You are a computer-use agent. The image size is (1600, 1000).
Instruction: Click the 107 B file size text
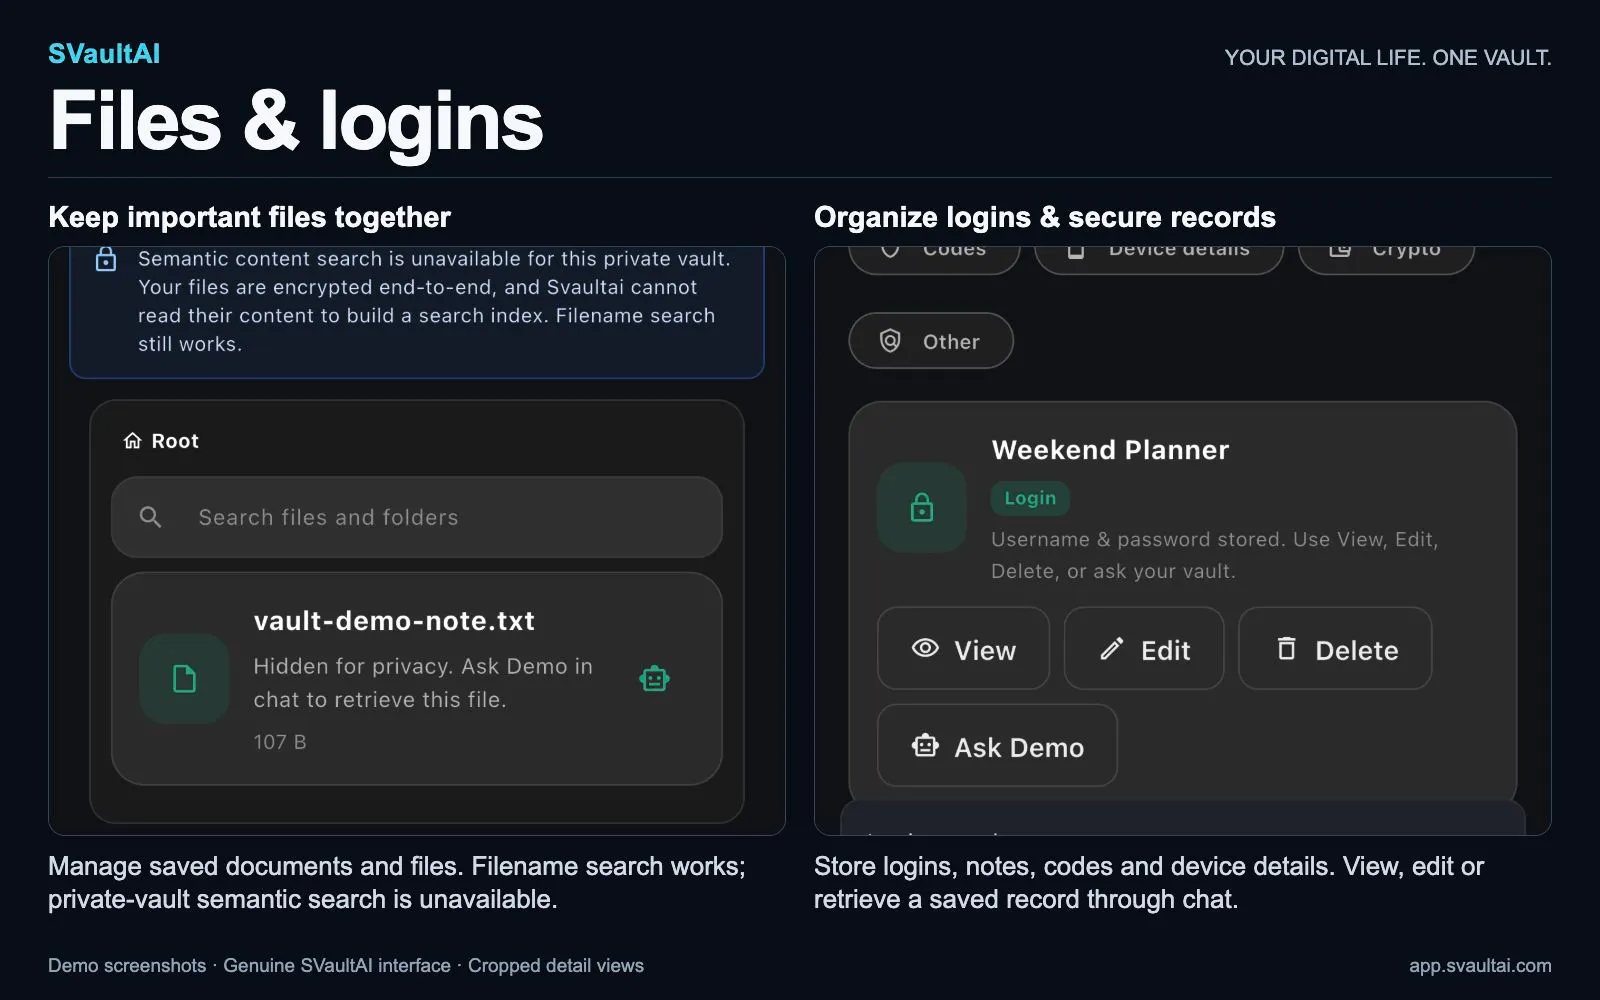pyautogui.click(x=280, y=742)
